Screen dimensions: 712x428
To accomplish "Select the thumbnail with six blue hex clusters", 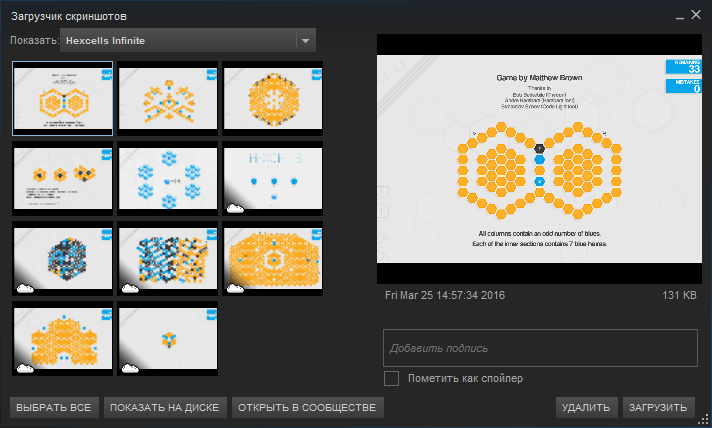I will coord(168,178).
